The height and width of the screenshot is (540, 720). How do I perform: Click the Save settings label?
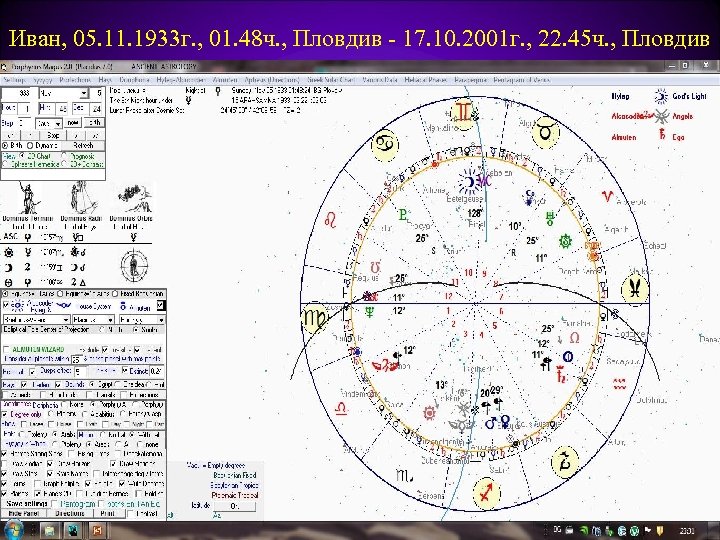point(27,504)
